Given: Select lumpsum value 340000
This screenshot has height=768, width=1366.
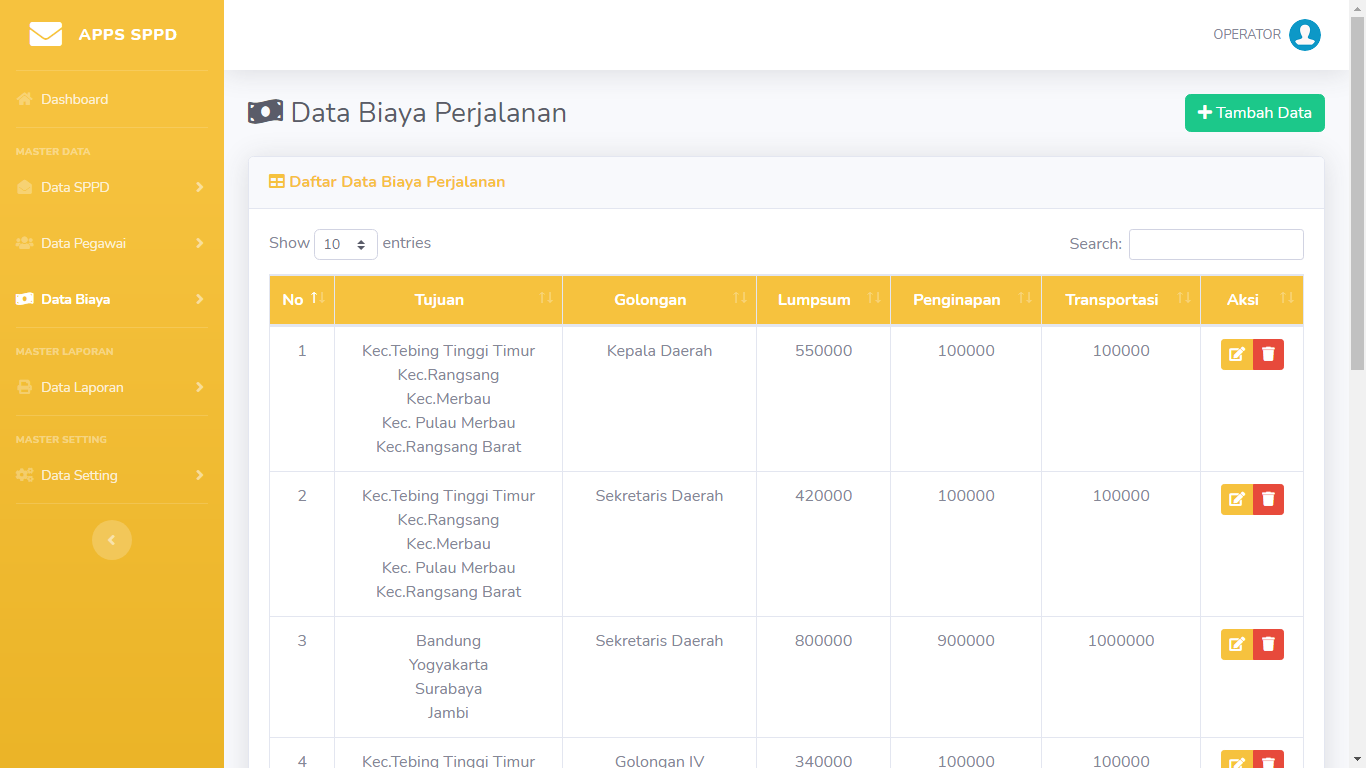Looking at the screenshot, I should [823, 761].
